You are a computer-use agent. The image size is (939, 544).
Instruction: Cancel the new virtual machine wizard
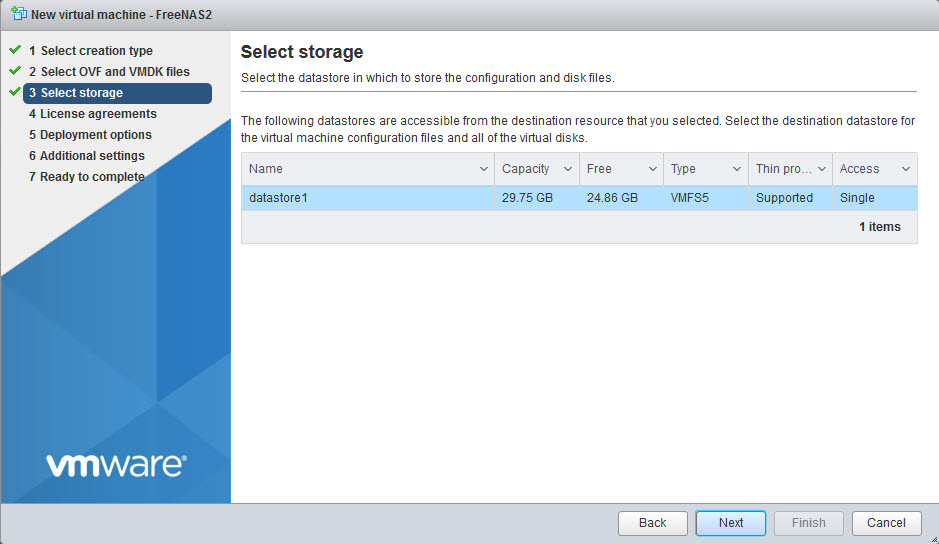(x=886, y=523)
